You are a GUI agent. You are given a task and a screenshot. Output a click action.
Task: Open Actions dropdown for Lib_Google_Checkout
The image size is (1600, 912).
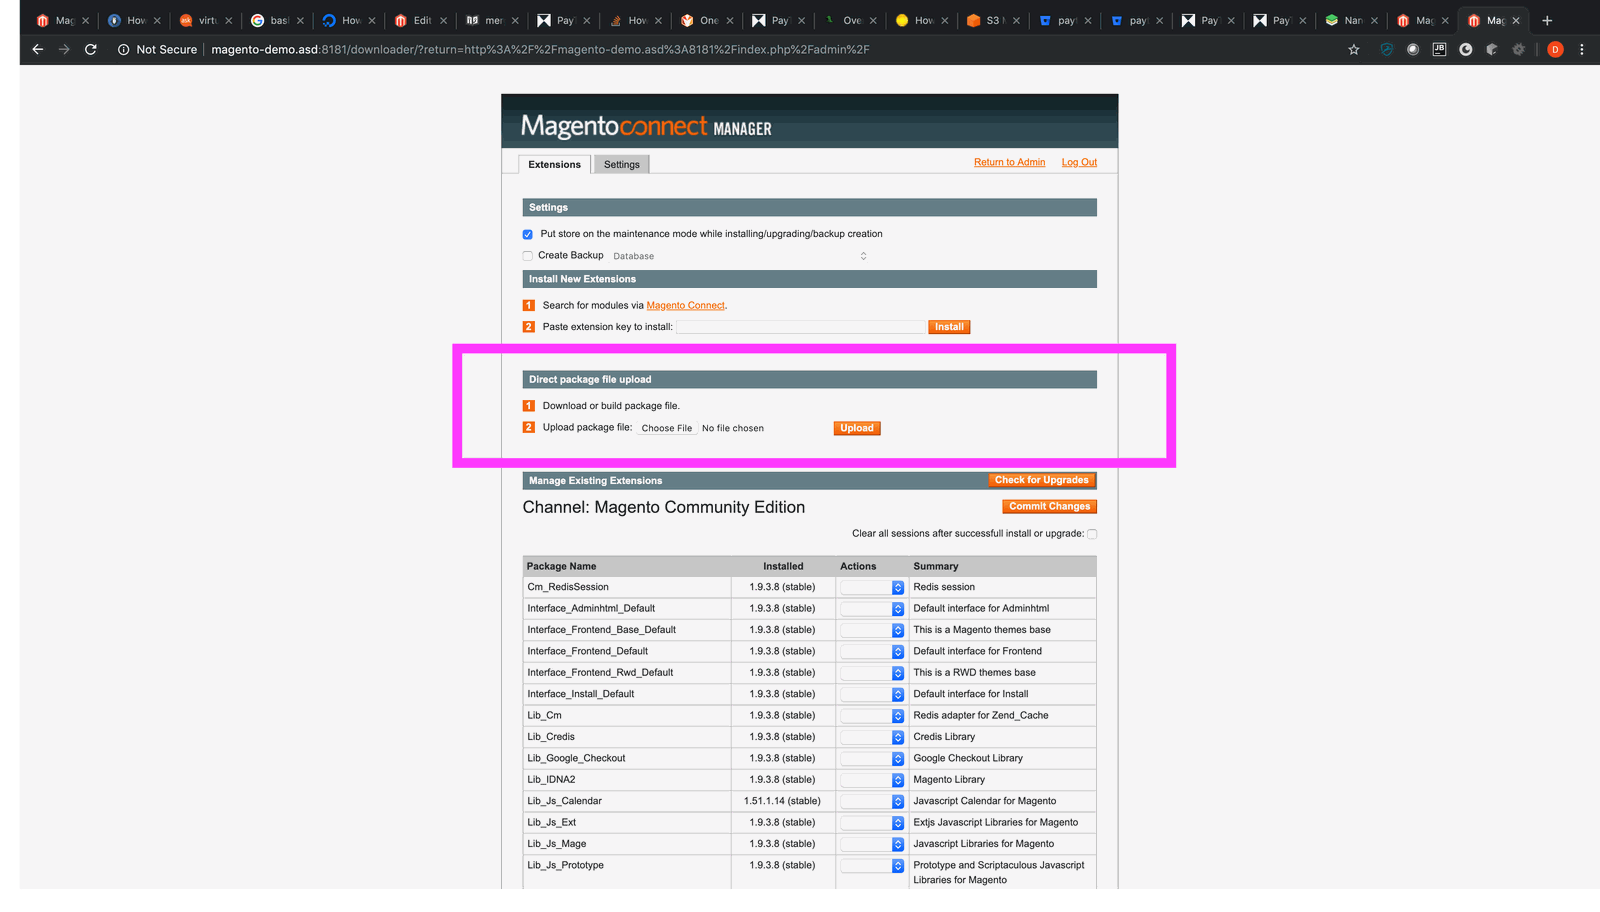872,759
